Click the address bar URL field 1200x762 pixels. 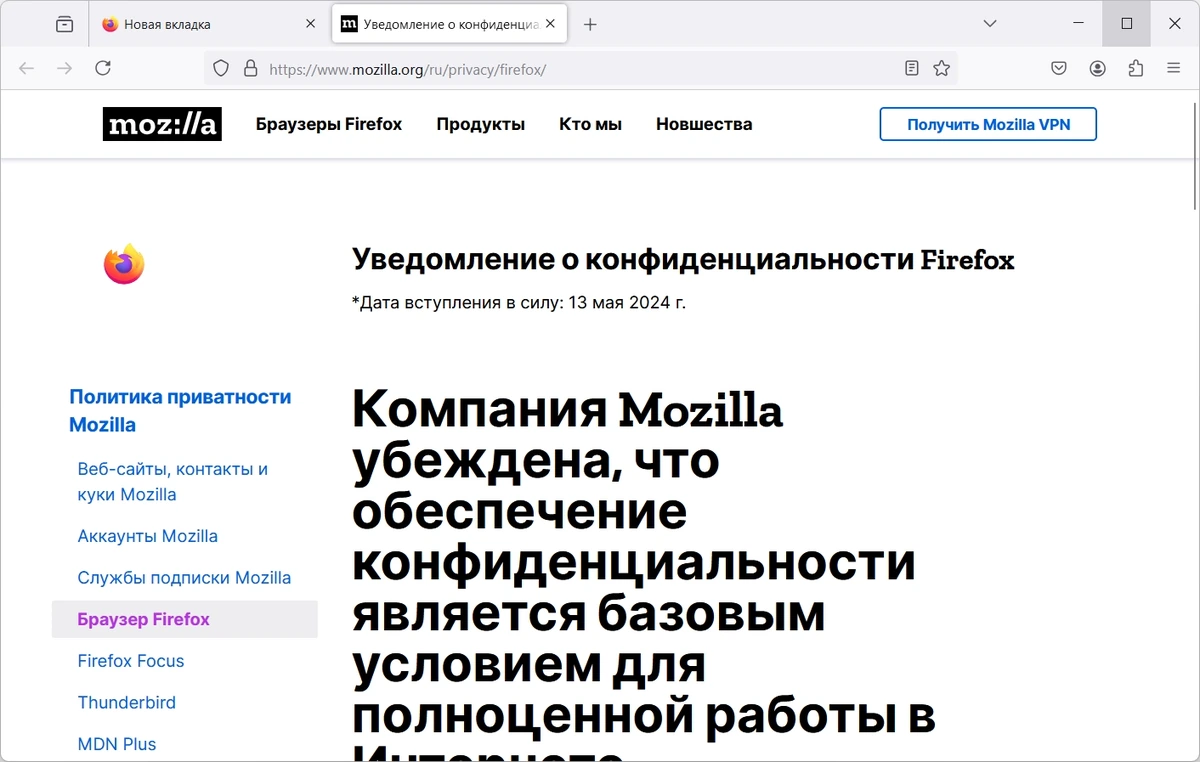pos(580,69)
